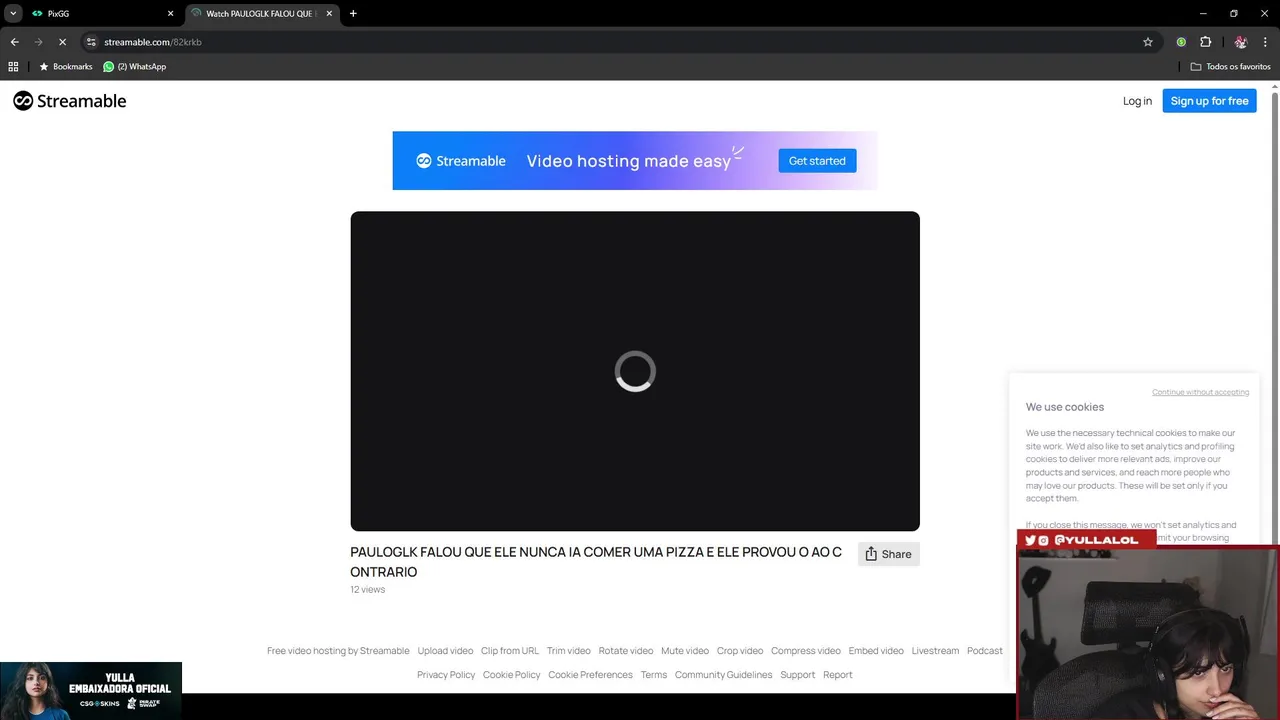Close the Watch PAULOGLK tab
The image size is (1280, 720).
tap(329, 14)
